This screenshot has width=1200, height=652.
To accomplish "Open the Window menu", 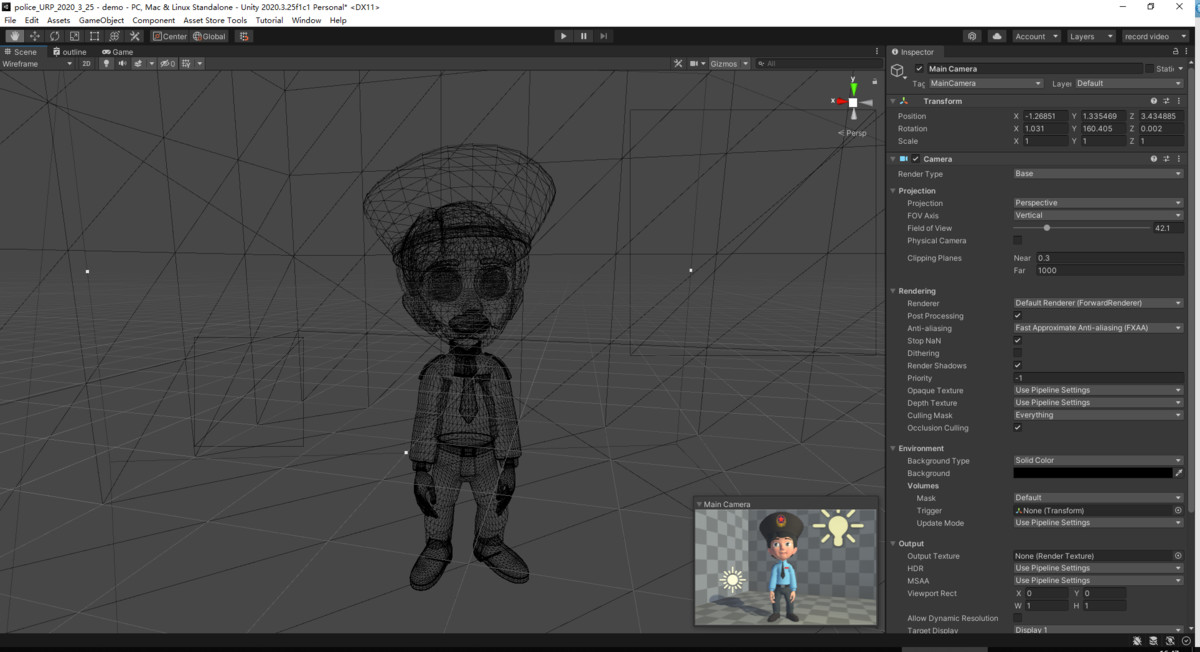I will [x=306, y=20].
